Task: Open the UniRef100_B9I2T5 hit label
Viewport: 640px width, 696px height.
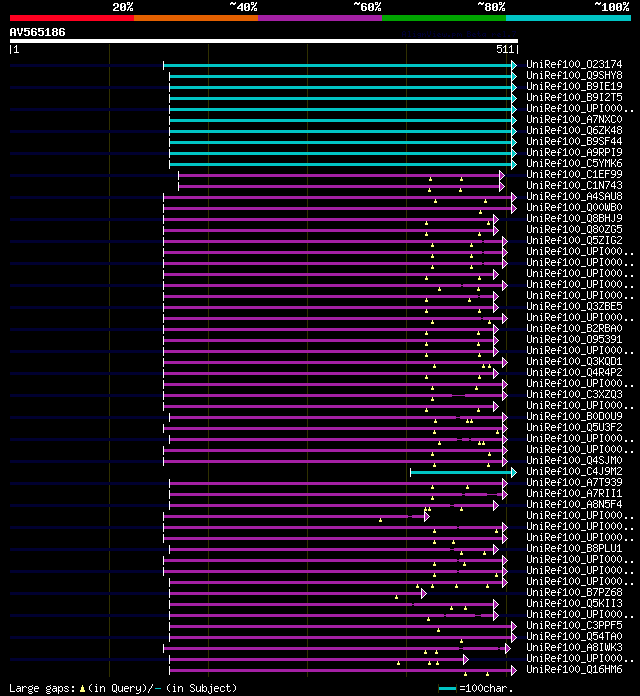Action: click(x=574, y=97)
